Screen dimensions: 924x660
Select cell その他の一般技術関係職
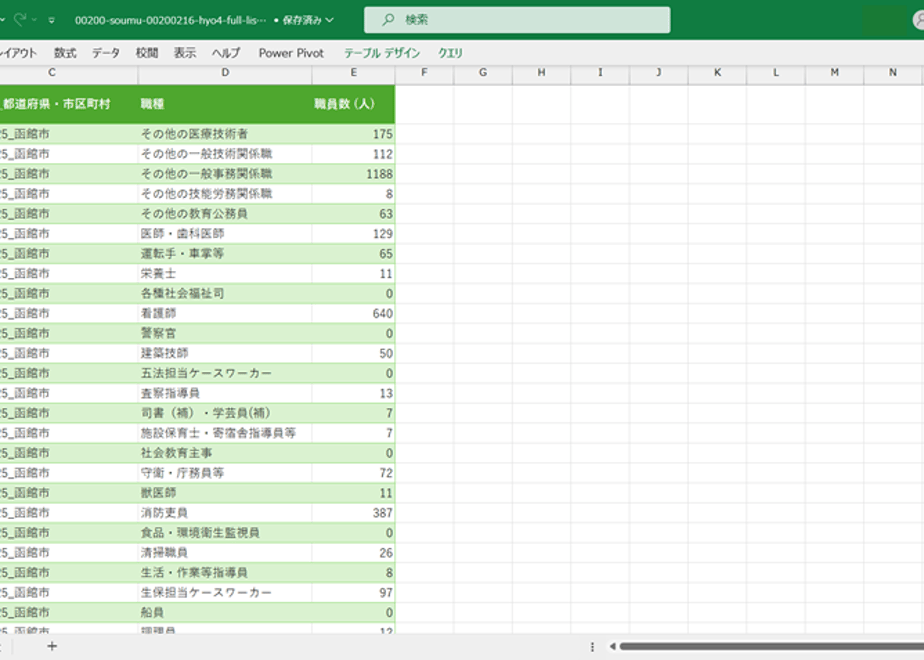click(225, 154)
